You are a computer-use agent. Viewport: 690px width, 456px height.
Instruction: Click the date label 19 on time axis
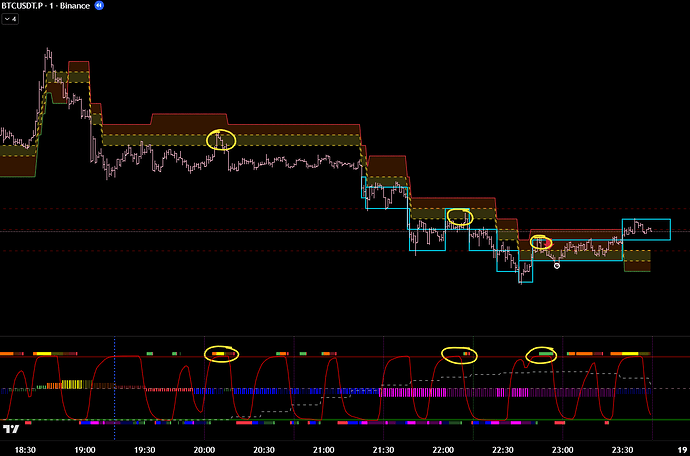point(681,450)
